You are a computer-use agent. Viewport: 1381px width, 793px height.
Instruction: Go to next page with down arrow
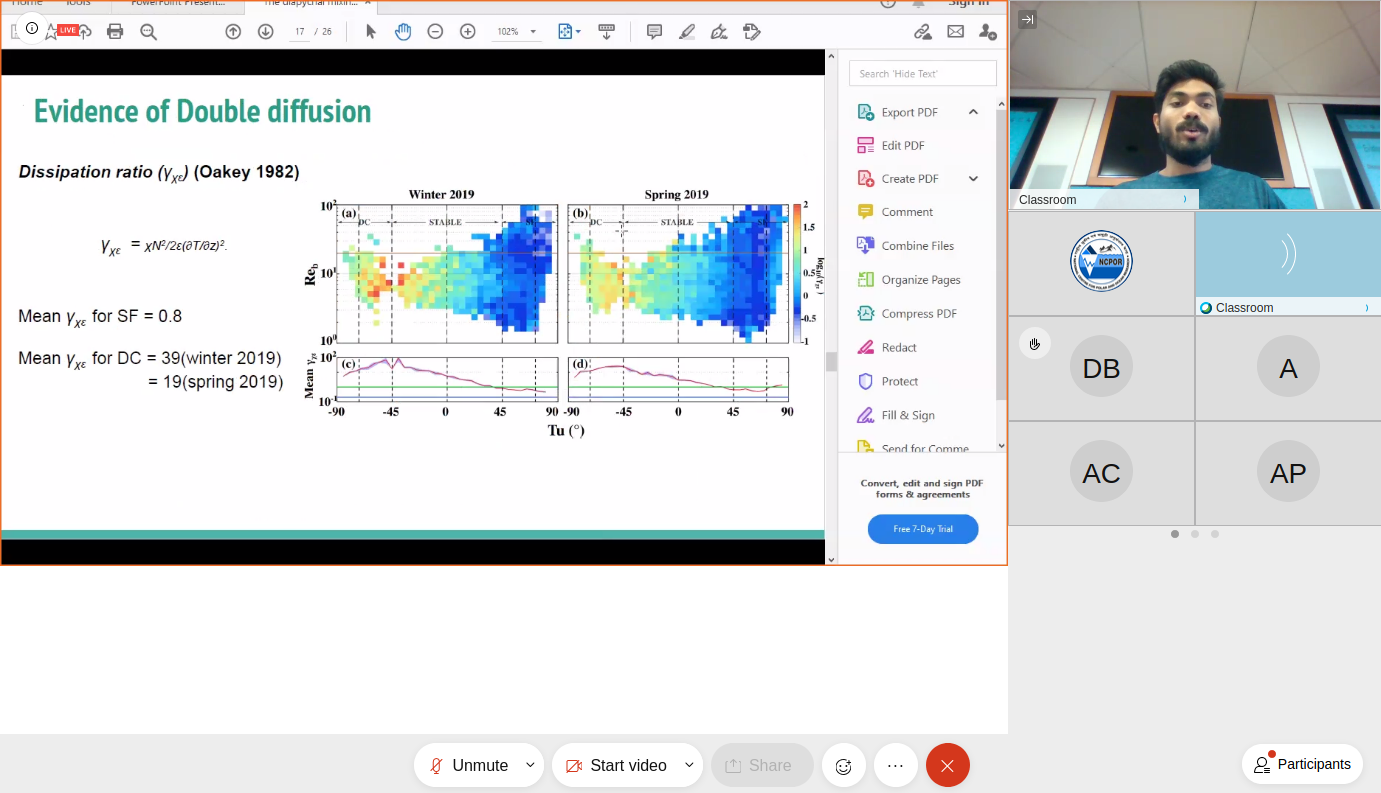tap(265, 32)
